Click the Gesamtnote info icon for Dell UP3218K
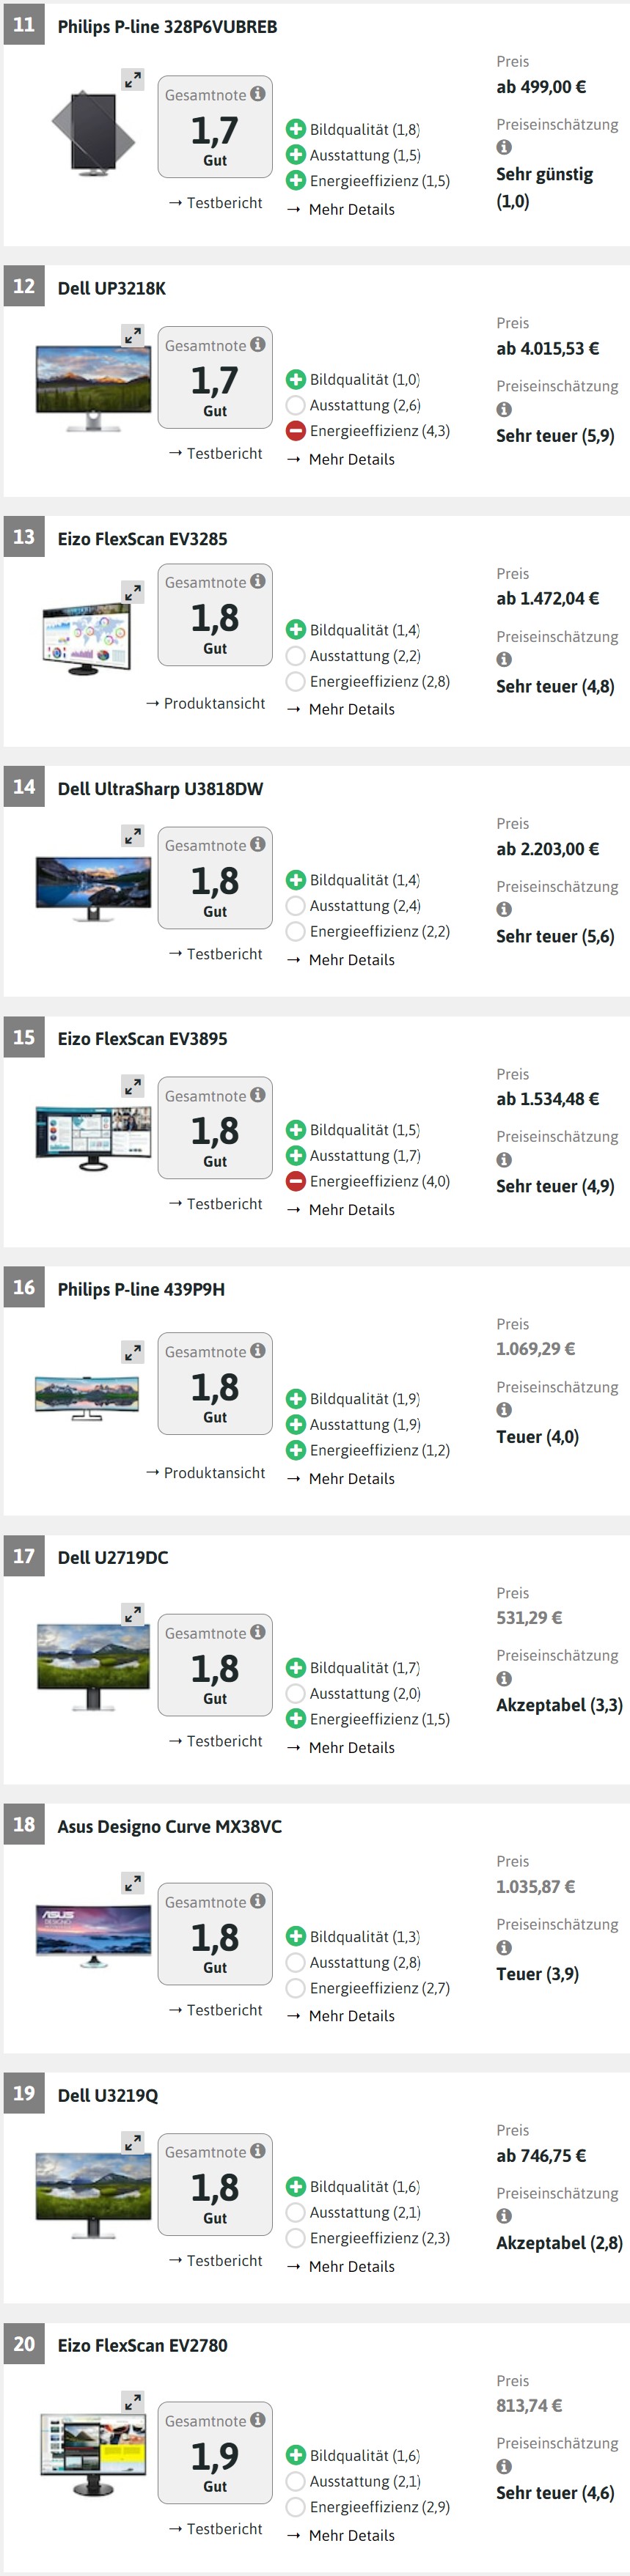Screen dimensions: 630x2576 coord(258,344)
